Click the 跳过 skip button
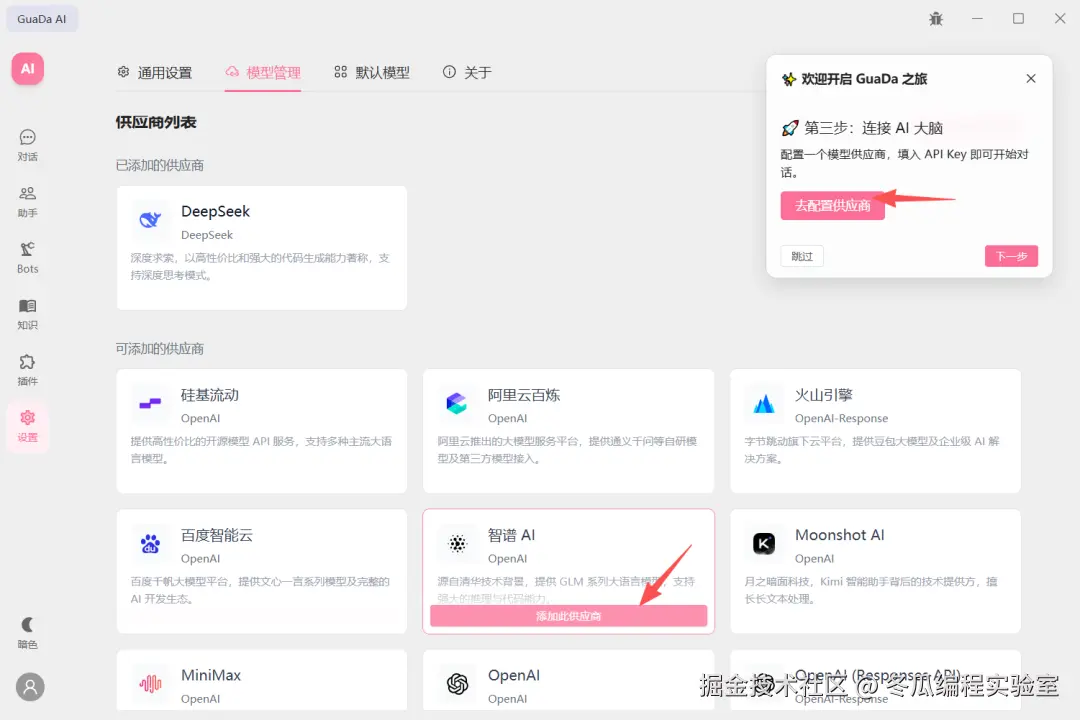Viewport: 1080px width, 720px height. (802, 256)
